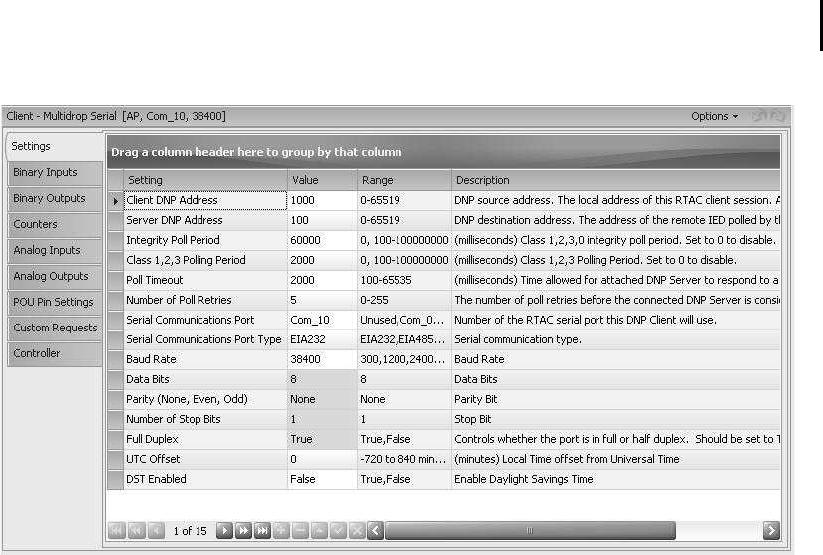The width and height of the screenshot is (823, 555).
Task: Select the Number of Stop Bits row
Action: [x=444, y=420]
